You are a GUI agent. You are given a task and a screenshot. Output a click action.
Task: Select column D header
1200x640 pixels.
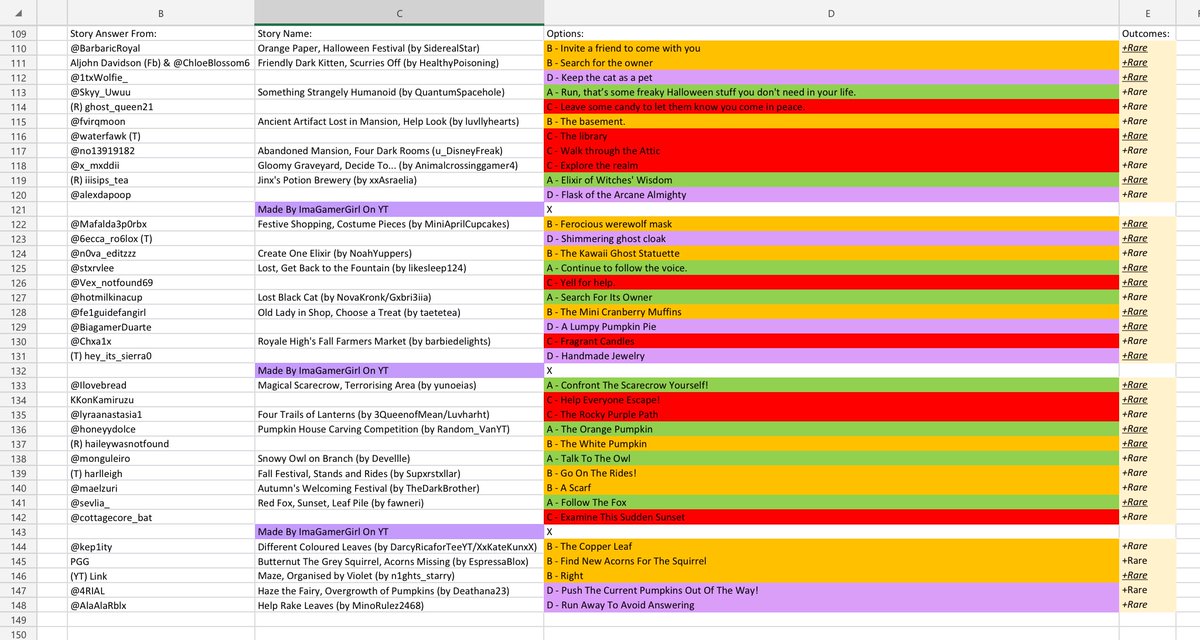point(831,12)
